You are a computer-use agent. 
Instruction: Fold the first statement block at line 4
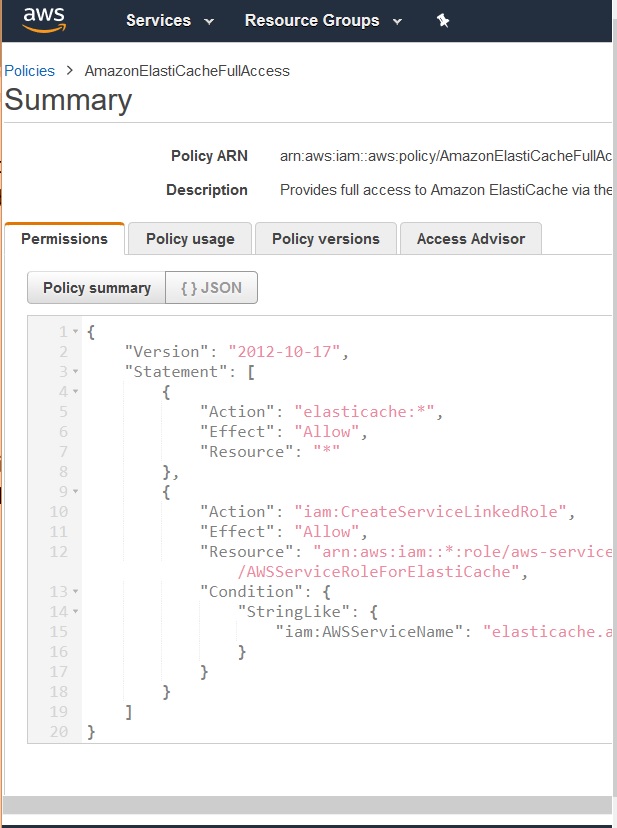click(76, 392)
